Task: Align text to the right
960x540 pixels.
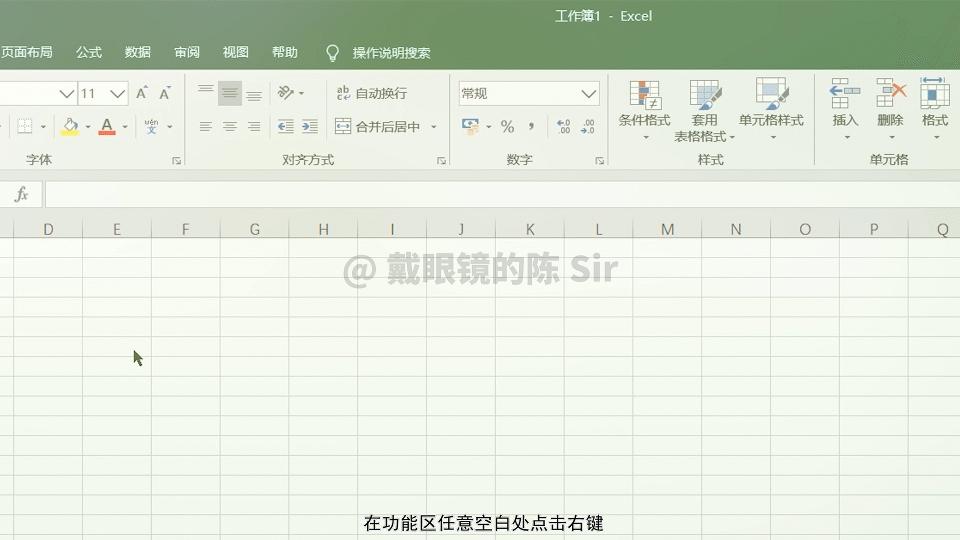Action: tap(254, 127)
